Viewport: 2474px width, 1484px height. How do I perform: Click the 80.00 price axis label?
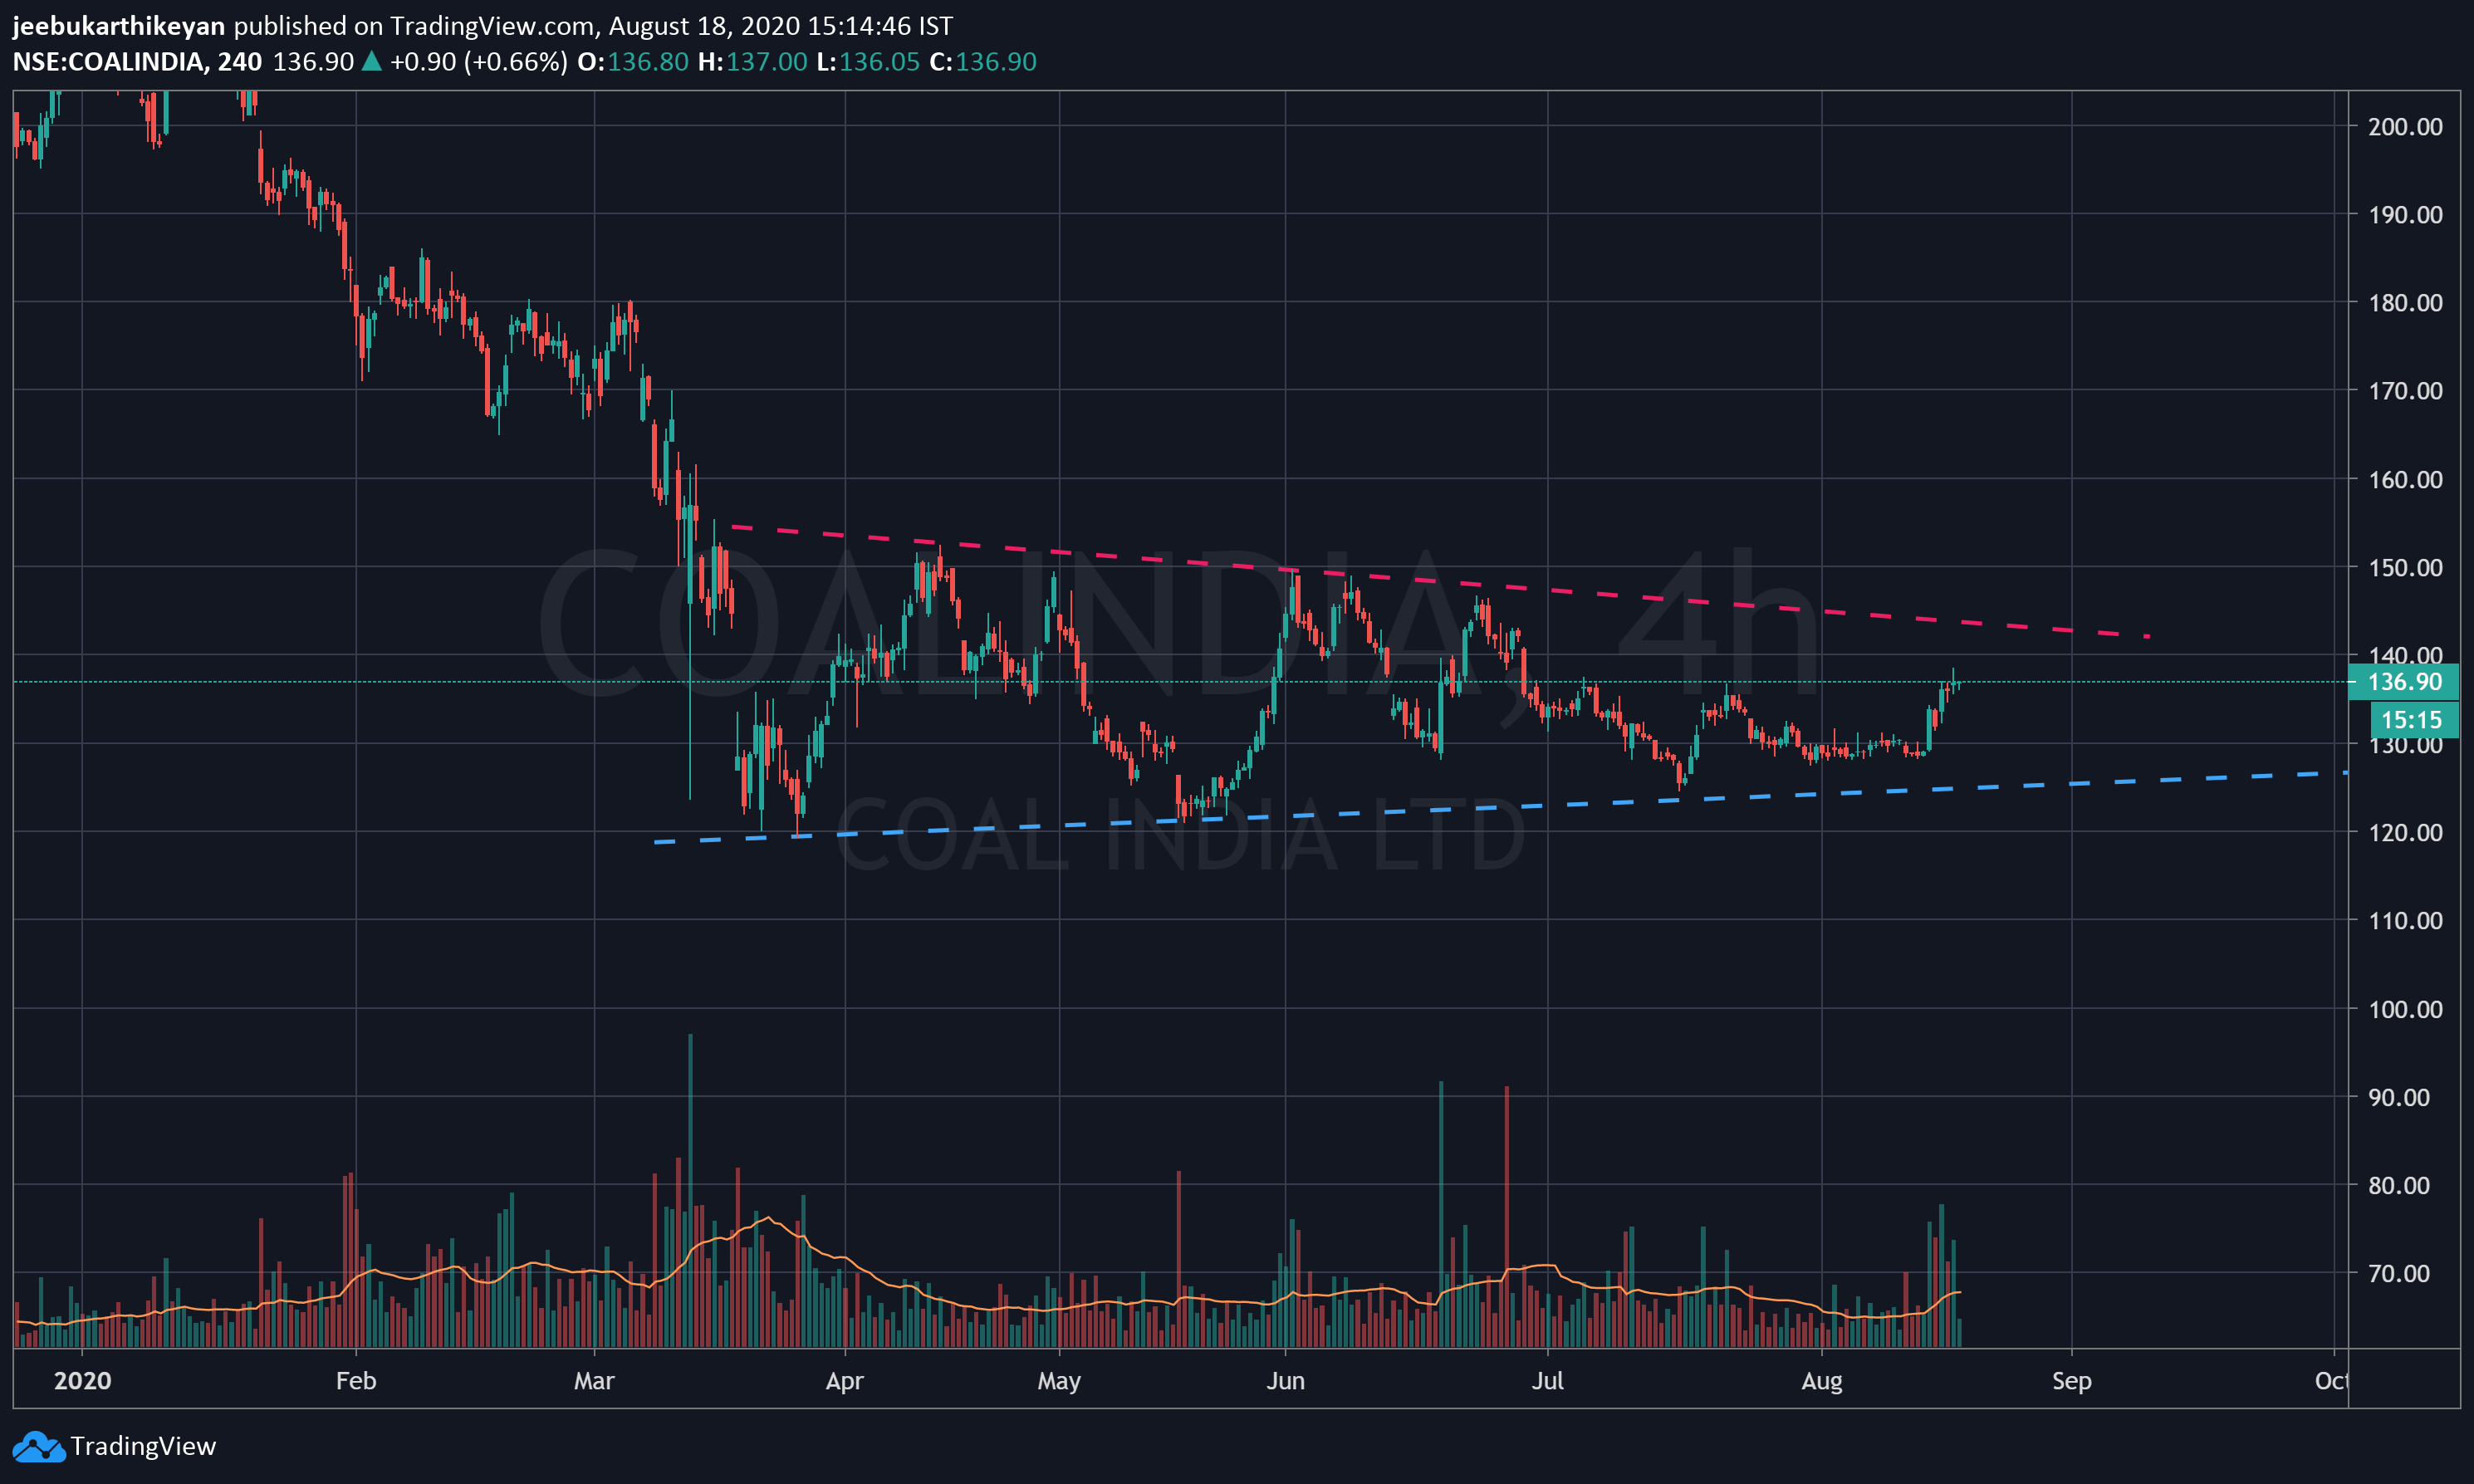point(2399,1185)
